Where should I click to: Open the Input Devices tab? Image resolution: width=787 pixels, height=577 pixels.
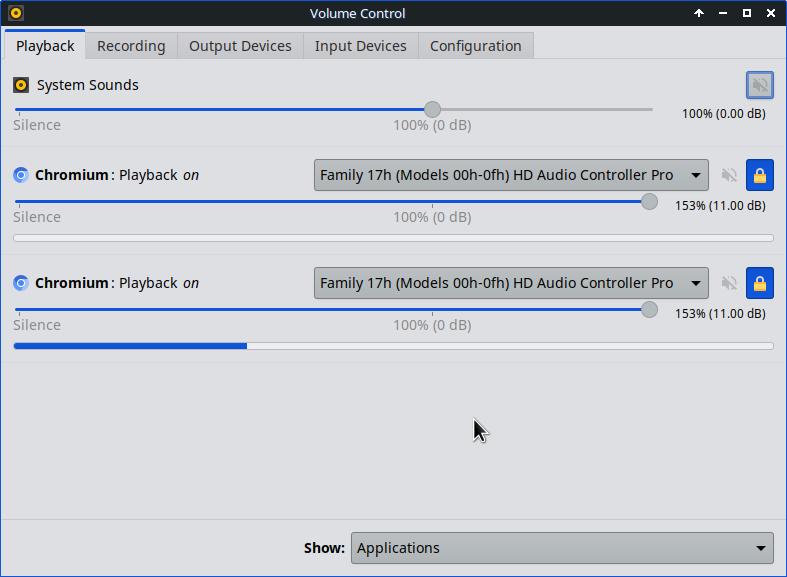(x=360, y=46)
